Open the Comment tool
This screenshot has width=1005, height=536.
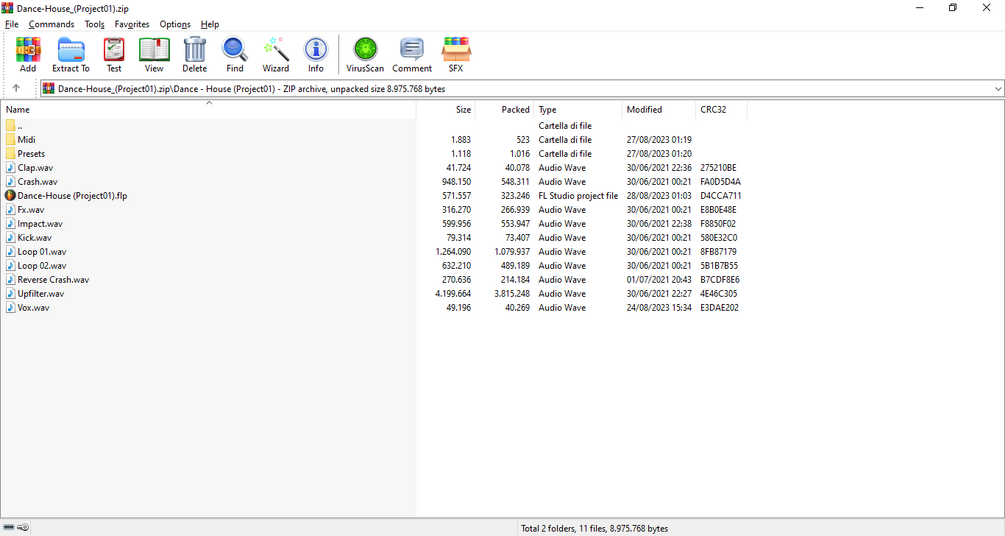412,54
